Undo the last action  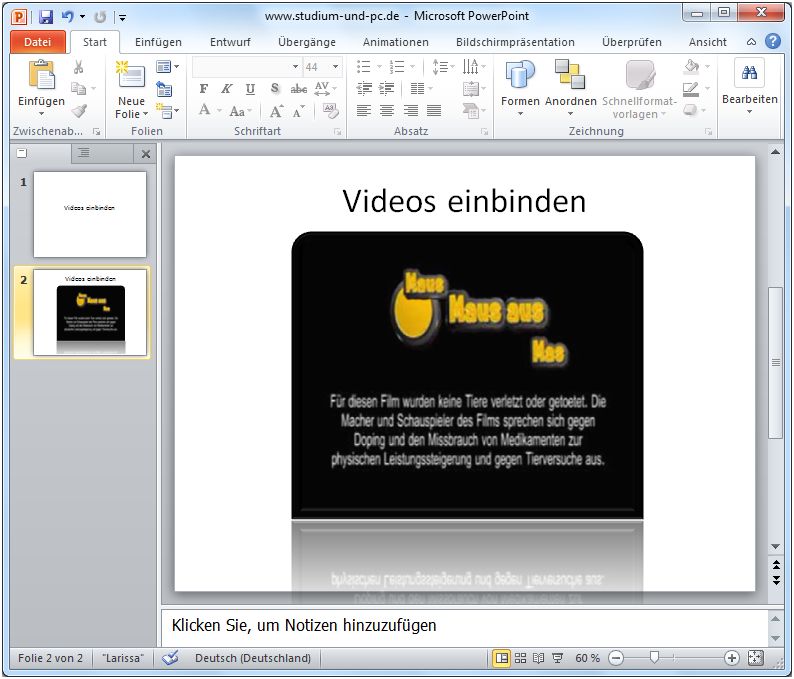[67, 17]
